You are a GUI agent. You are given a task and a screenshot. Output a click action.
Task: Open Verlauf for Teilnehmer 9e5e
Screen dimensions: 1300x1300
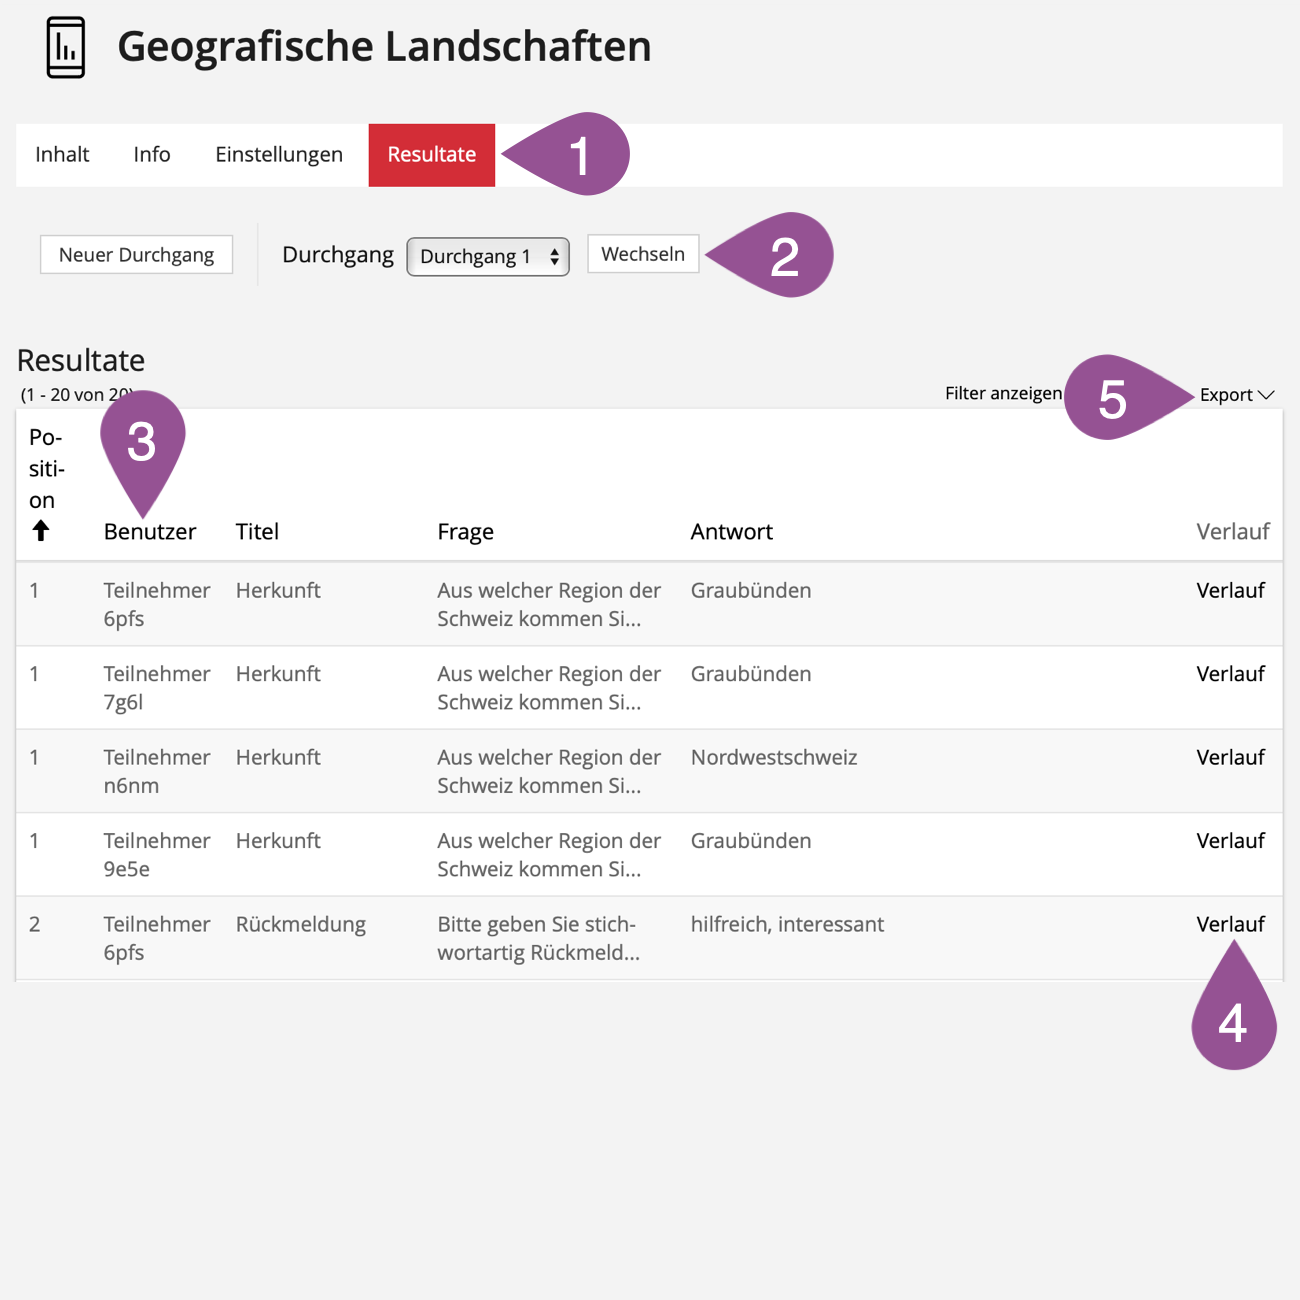pos(1230,841)
